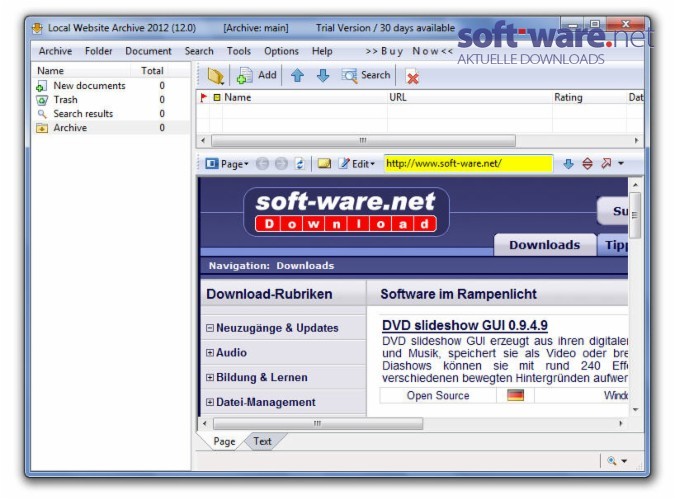675x500 pixels.
Task: Open the Search menu
Action: [199, 51]
